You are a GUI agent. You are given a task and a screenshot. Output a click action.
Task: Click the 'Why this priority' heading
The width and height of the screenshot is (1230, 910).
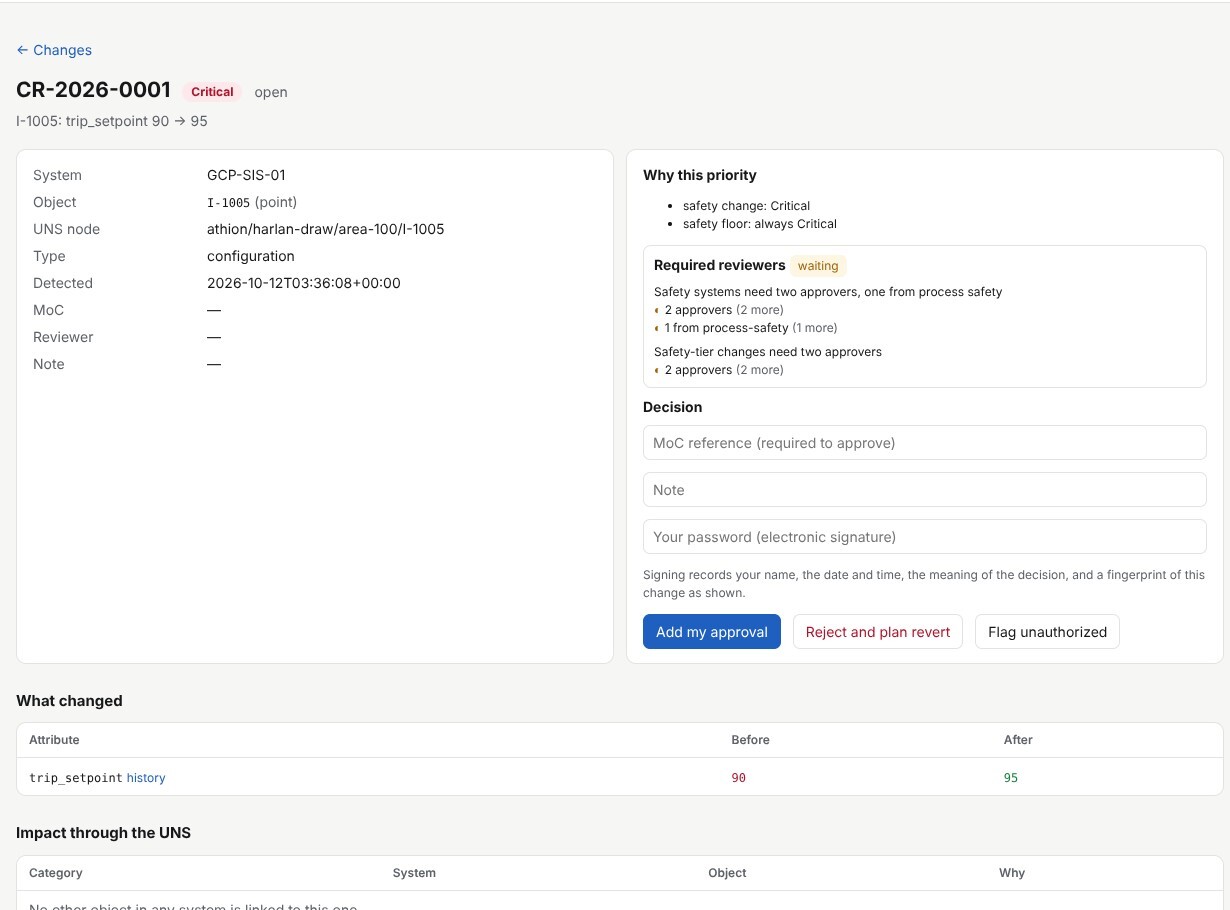click(x=700, y=175)
